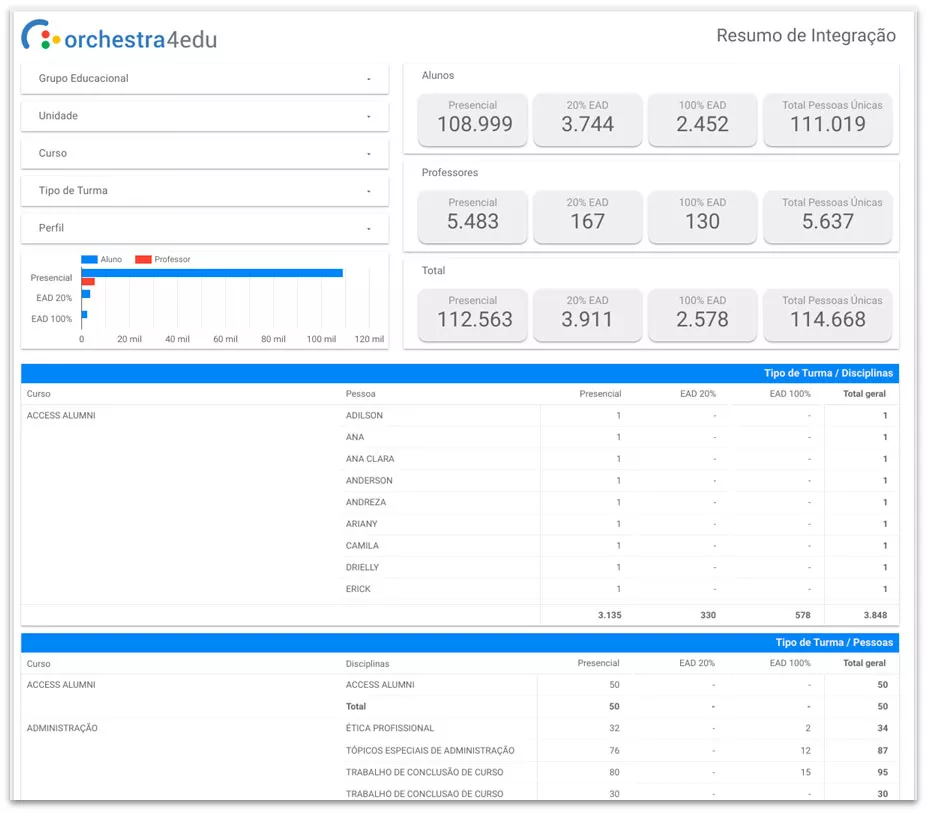Click the Tipo de Turma / Pessoas header bar
927x813 pixels.
click(x=459, y=642)
